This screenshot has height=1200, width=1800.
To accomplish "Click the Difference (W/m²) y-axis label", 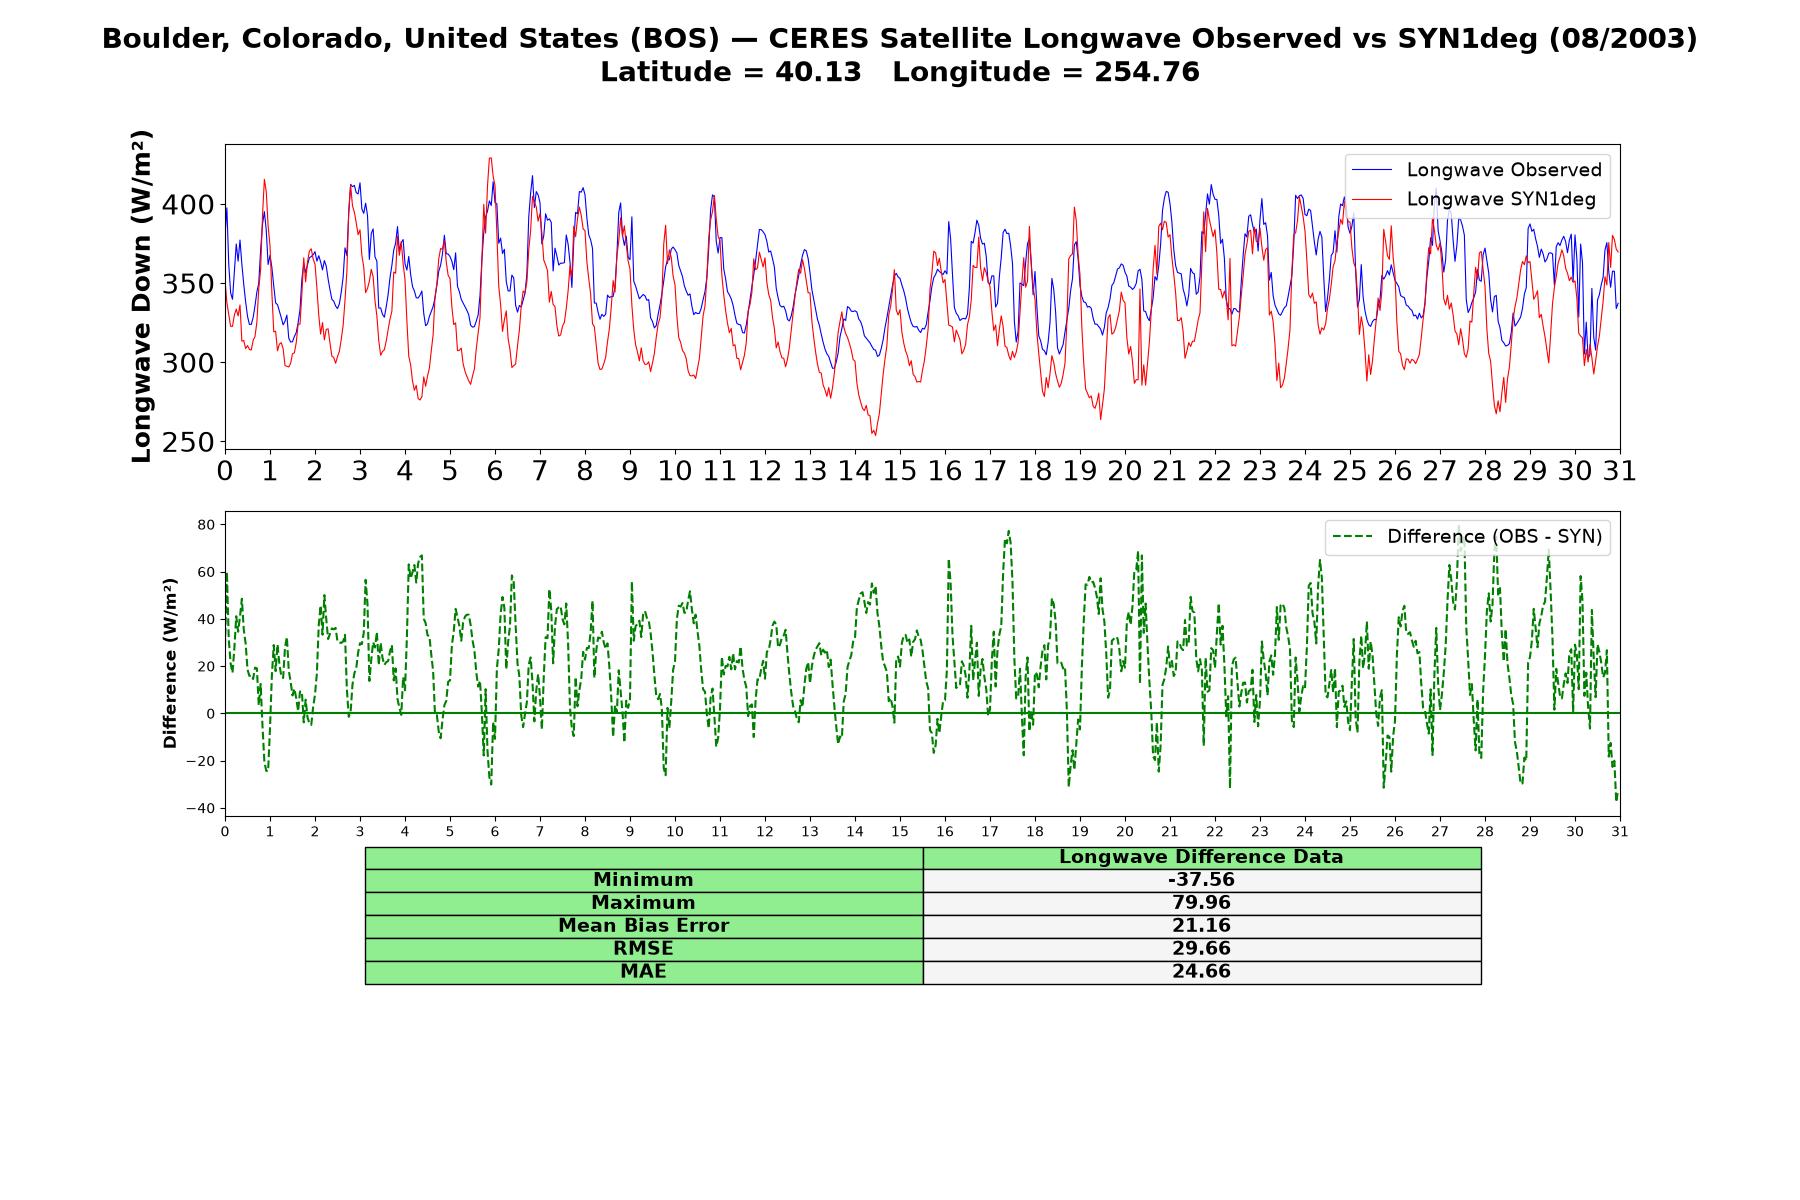I will (x=170, y=663).
